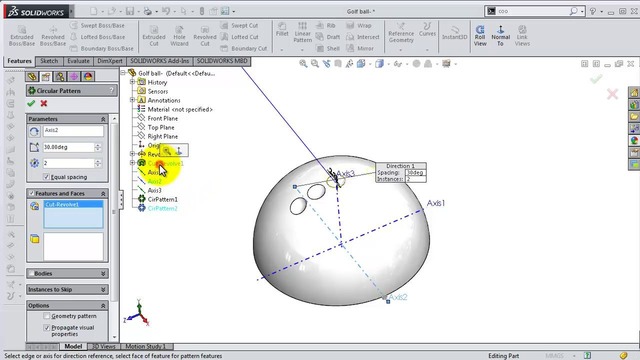Click the pattern axis field showing Axis2
Screen dimensions: 640x360
point(73,131)
